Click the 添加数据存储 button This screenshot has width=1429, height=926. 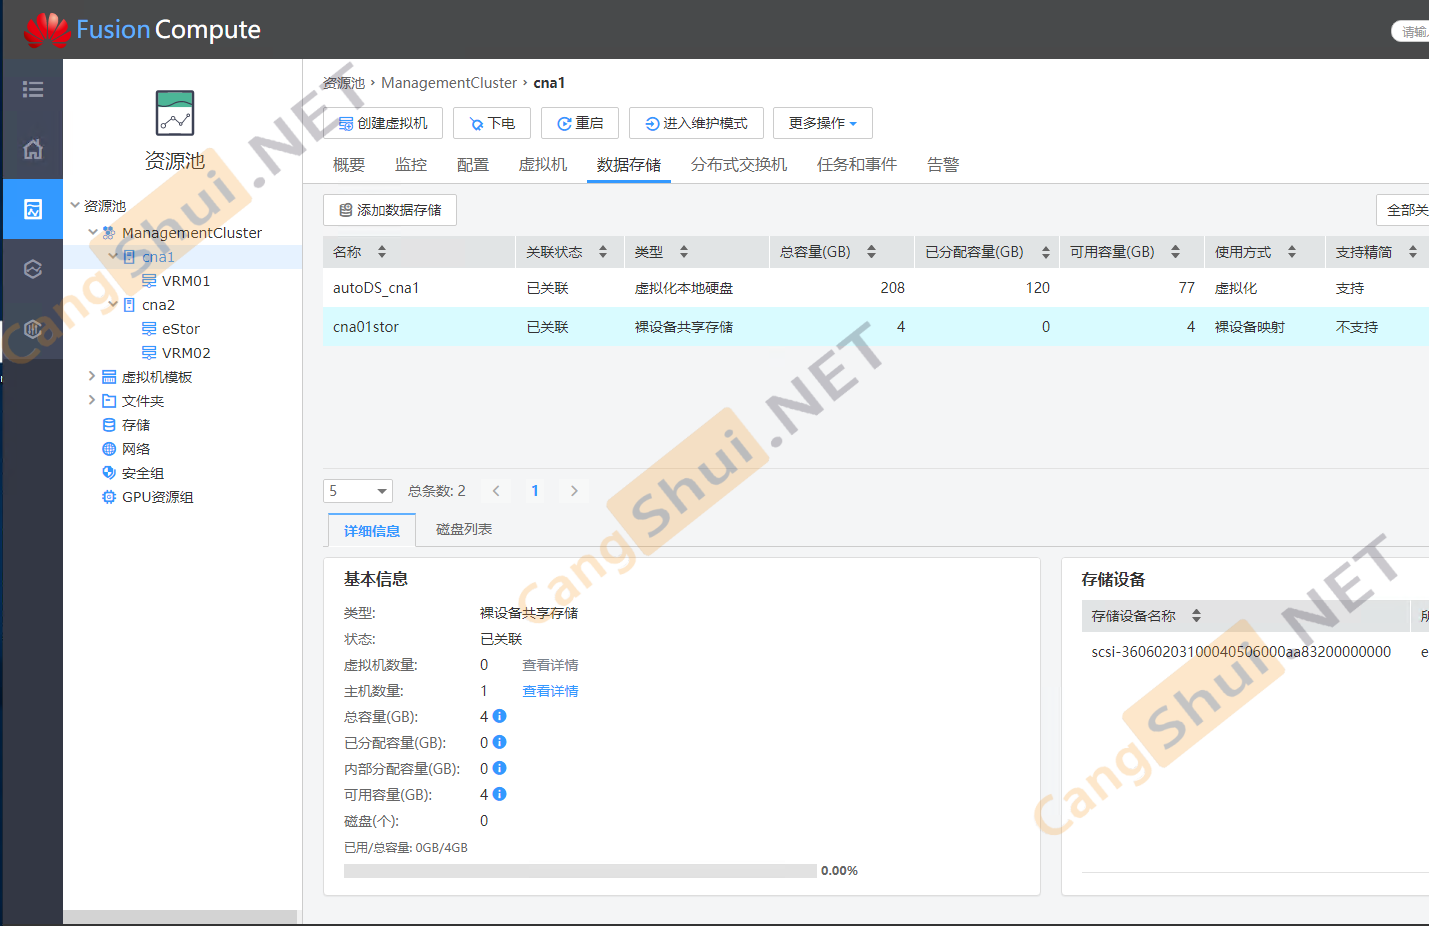click(x=390, y=210)
